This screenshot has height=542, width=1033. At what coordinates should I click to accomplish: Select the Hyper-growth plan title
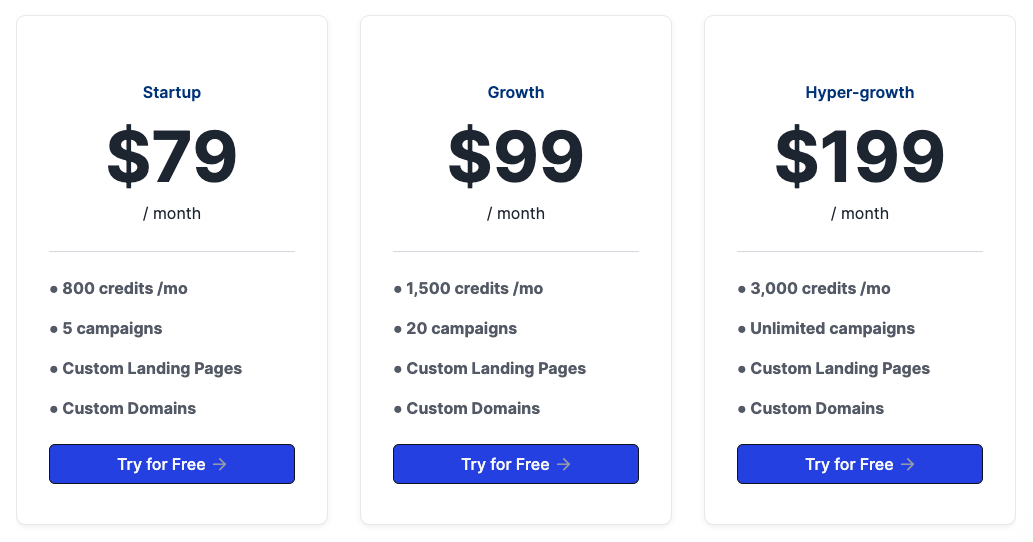tap(860, 93)
